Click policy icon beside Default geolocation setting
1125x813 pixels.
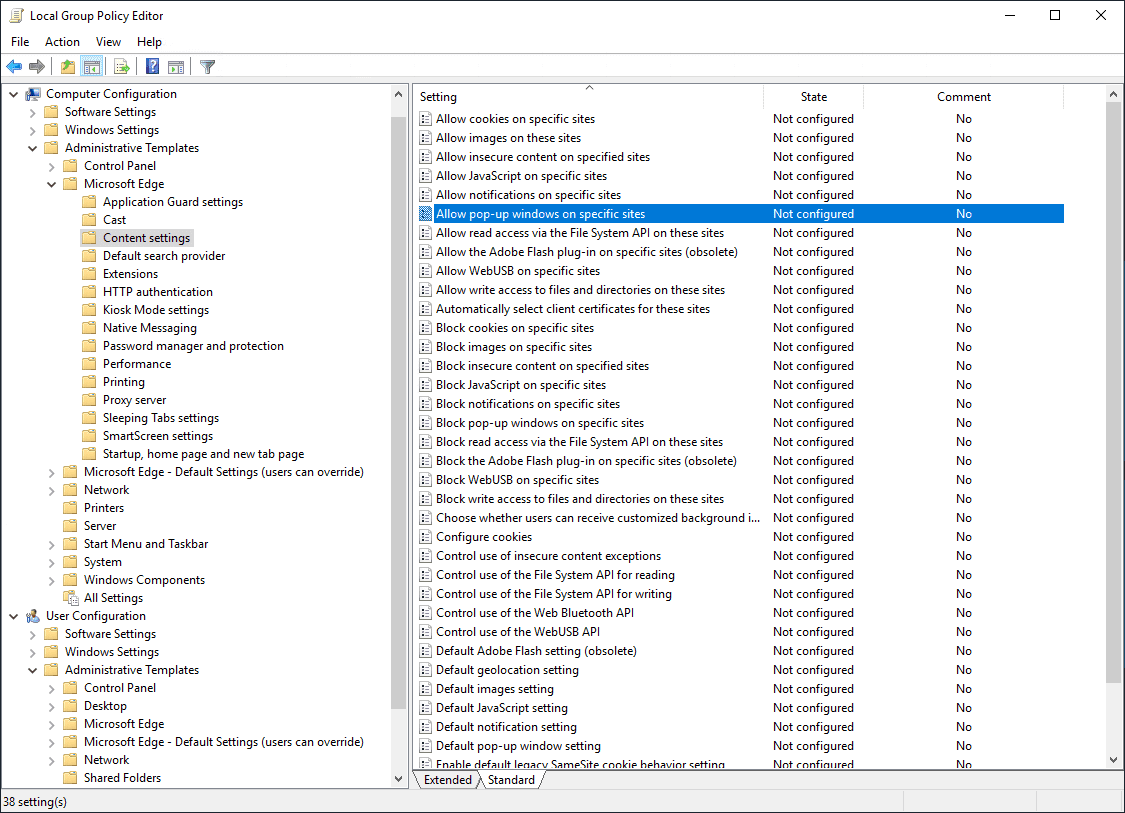click(425, 669)
